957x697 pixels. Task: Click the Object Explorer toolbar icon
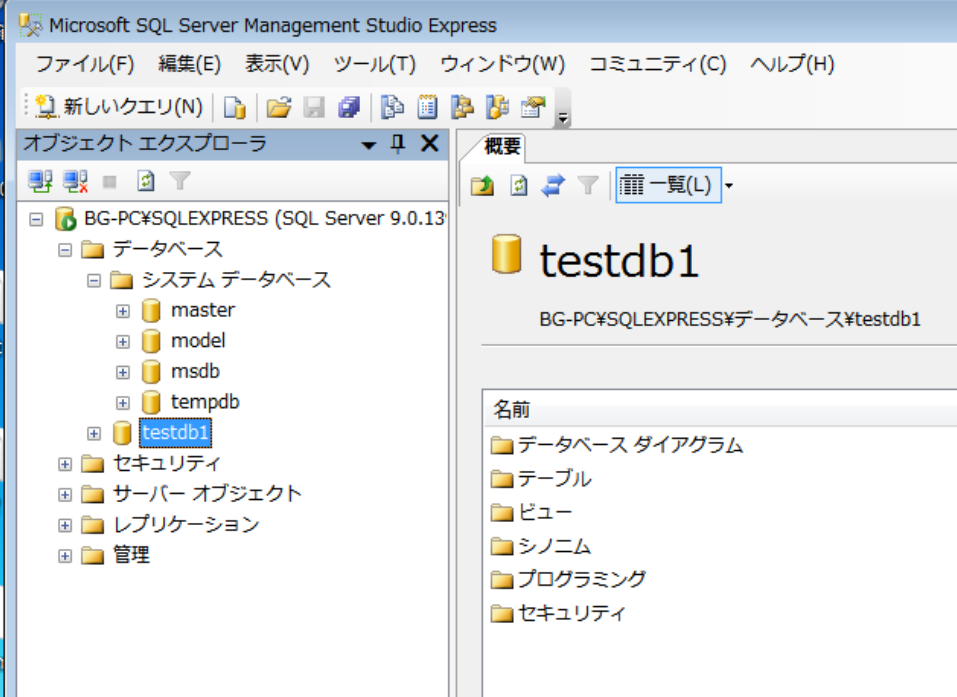click(462, 107)
